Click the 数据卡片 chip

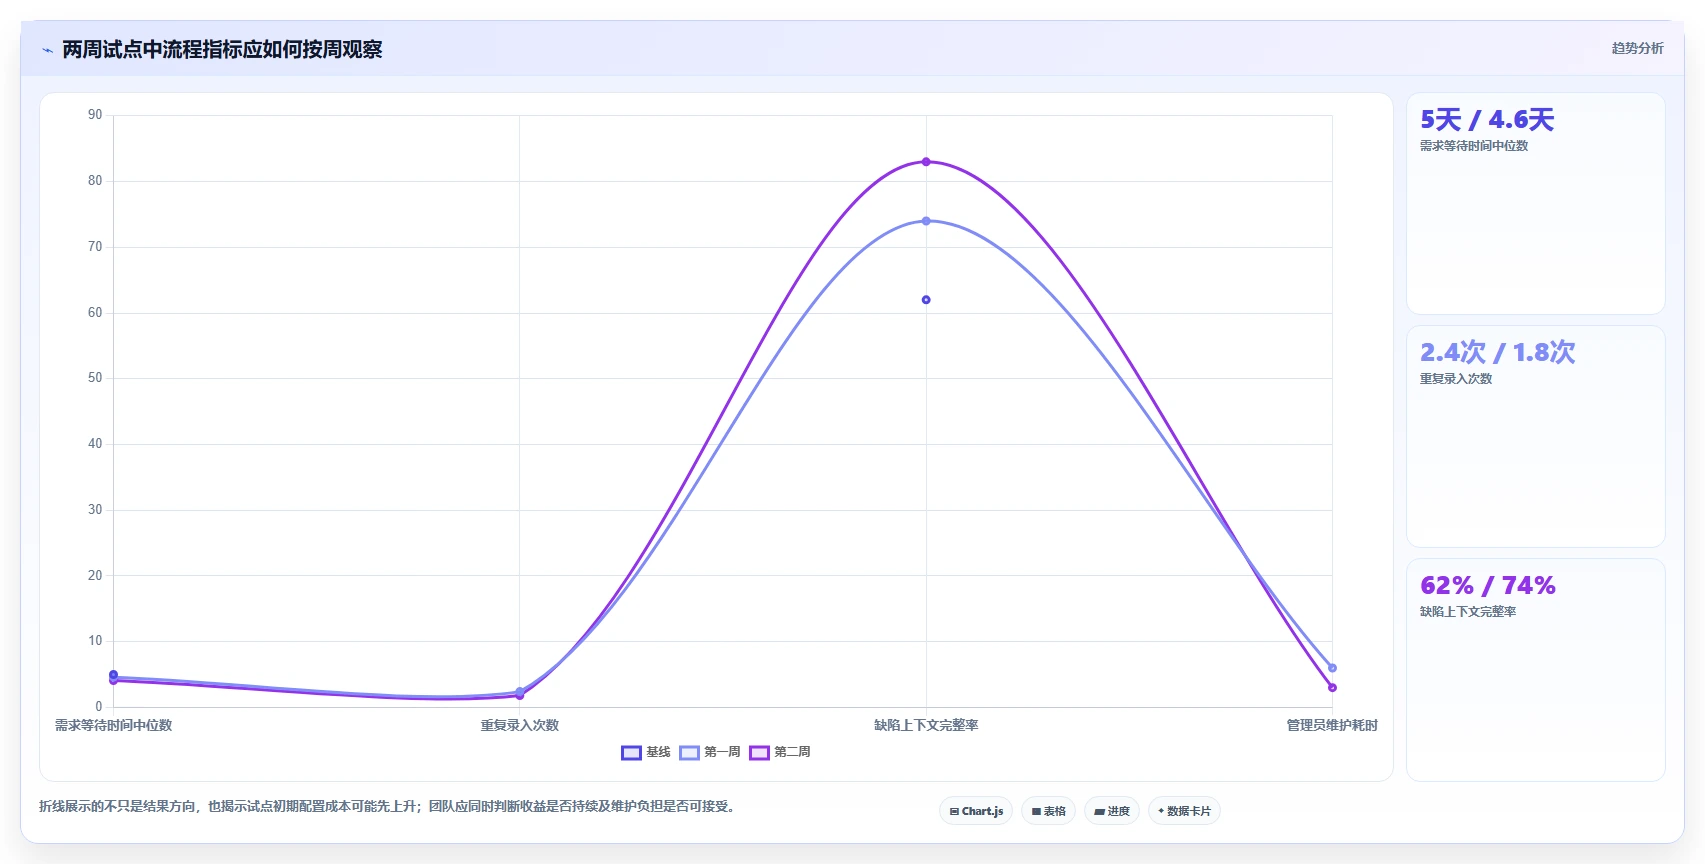[1184, 811]
